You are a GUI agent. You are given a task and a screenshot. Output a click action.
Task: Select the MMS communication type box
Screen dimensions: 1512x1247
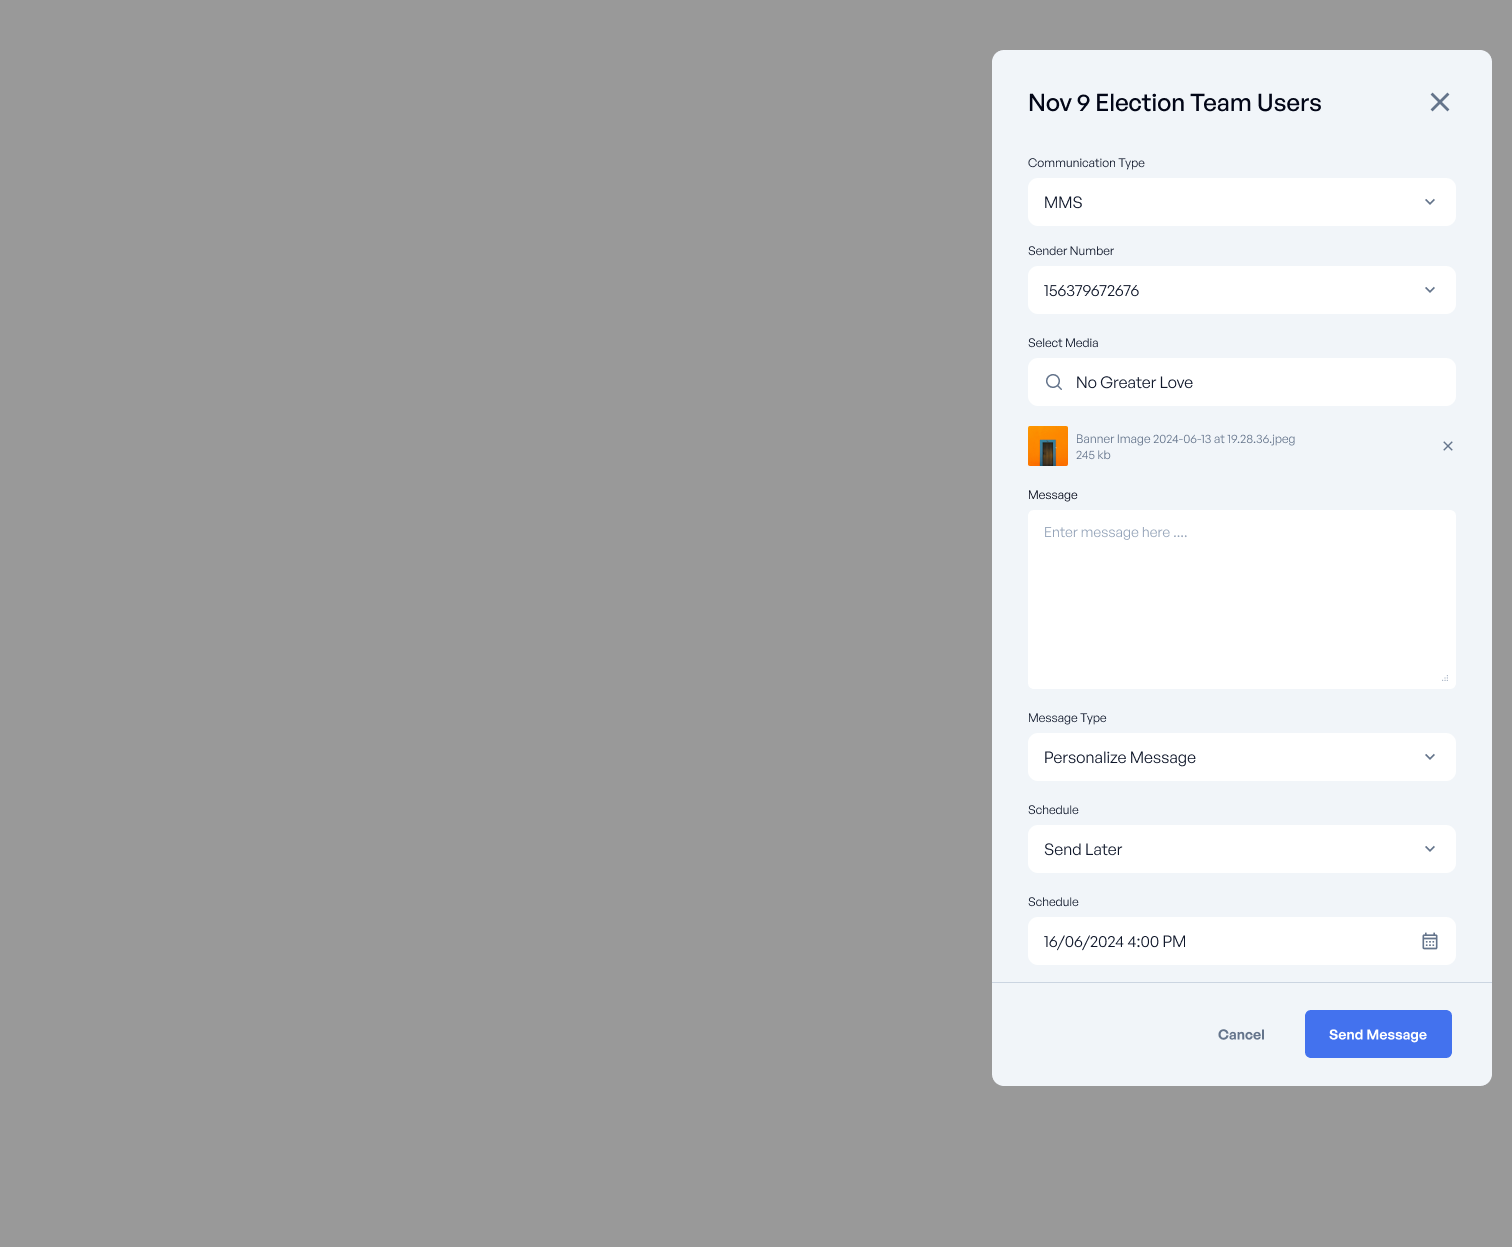coord(1220,202)
